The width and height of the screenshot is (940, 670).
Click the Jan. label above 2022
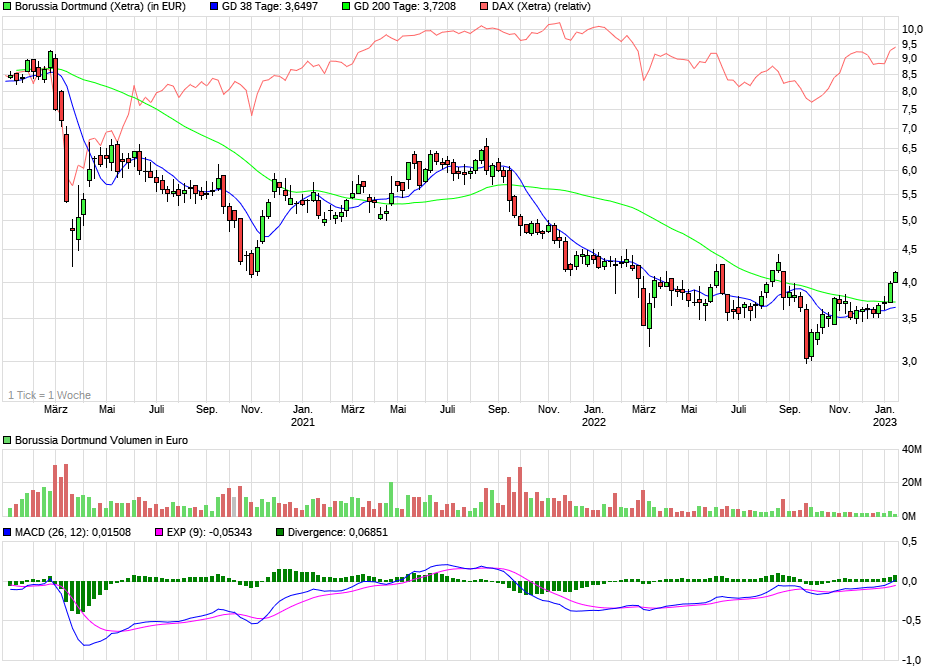593,409
